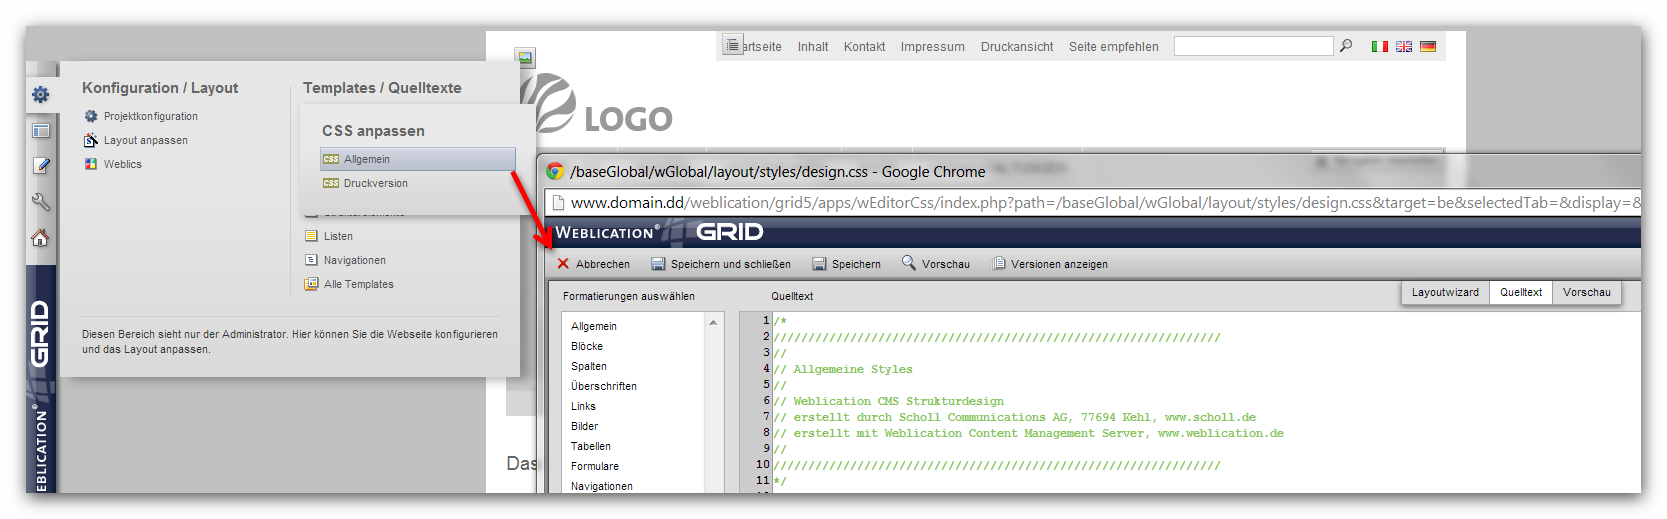Select Links in the Formatierungen list
The image size is (1667, 519).
pyautogui.click(x=583, y=406)
